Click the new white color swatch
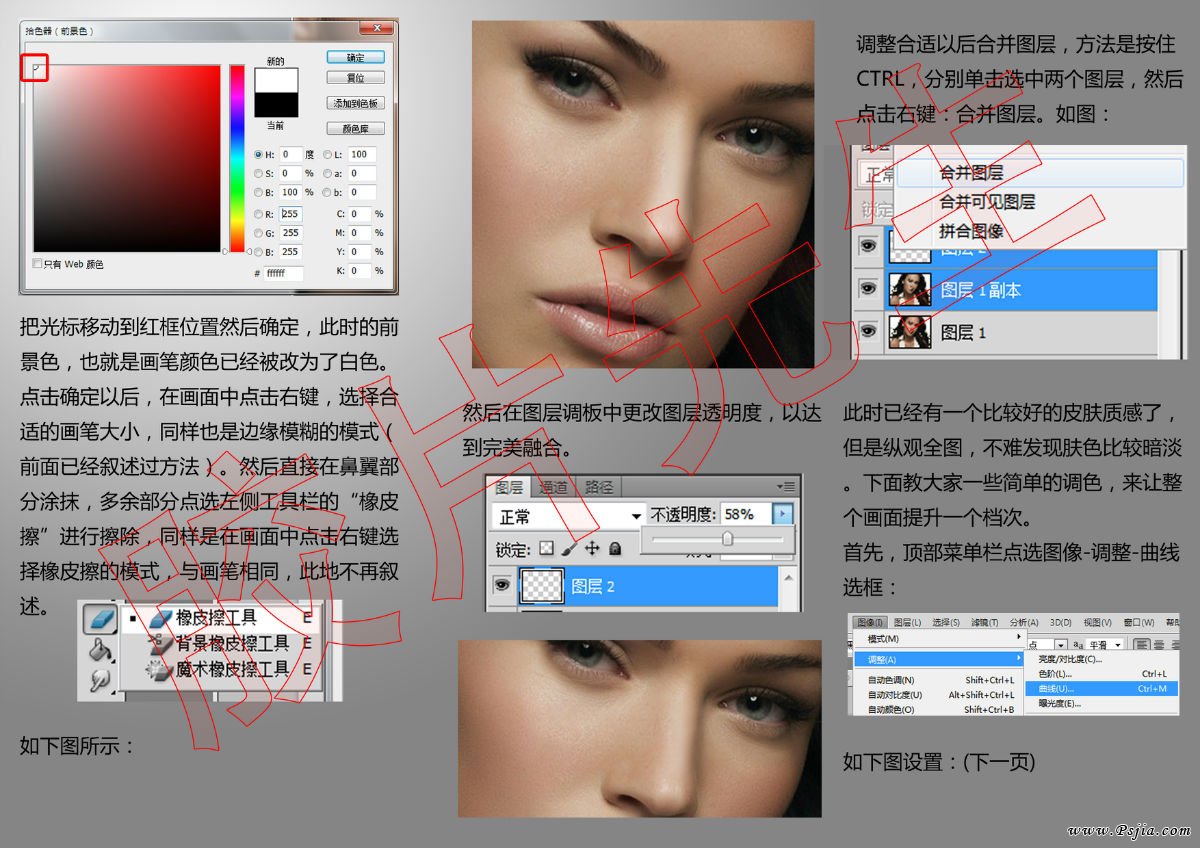 tap(276, 80)
